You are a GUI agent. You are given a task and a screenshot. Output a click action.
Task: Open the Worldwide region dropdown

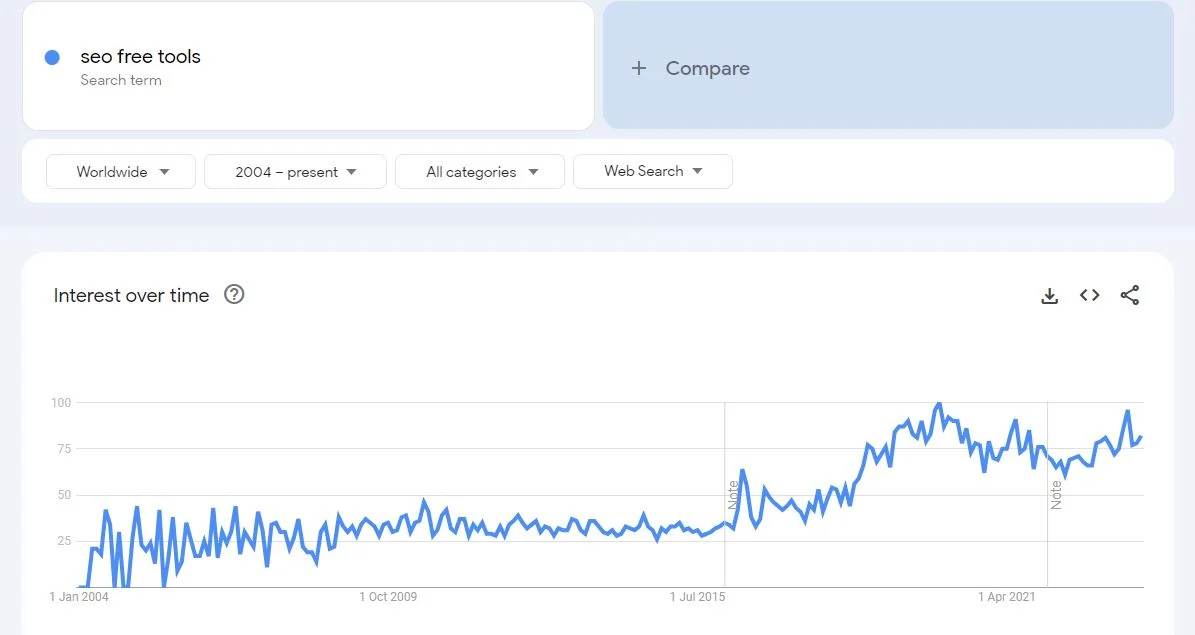coord(120,171)
